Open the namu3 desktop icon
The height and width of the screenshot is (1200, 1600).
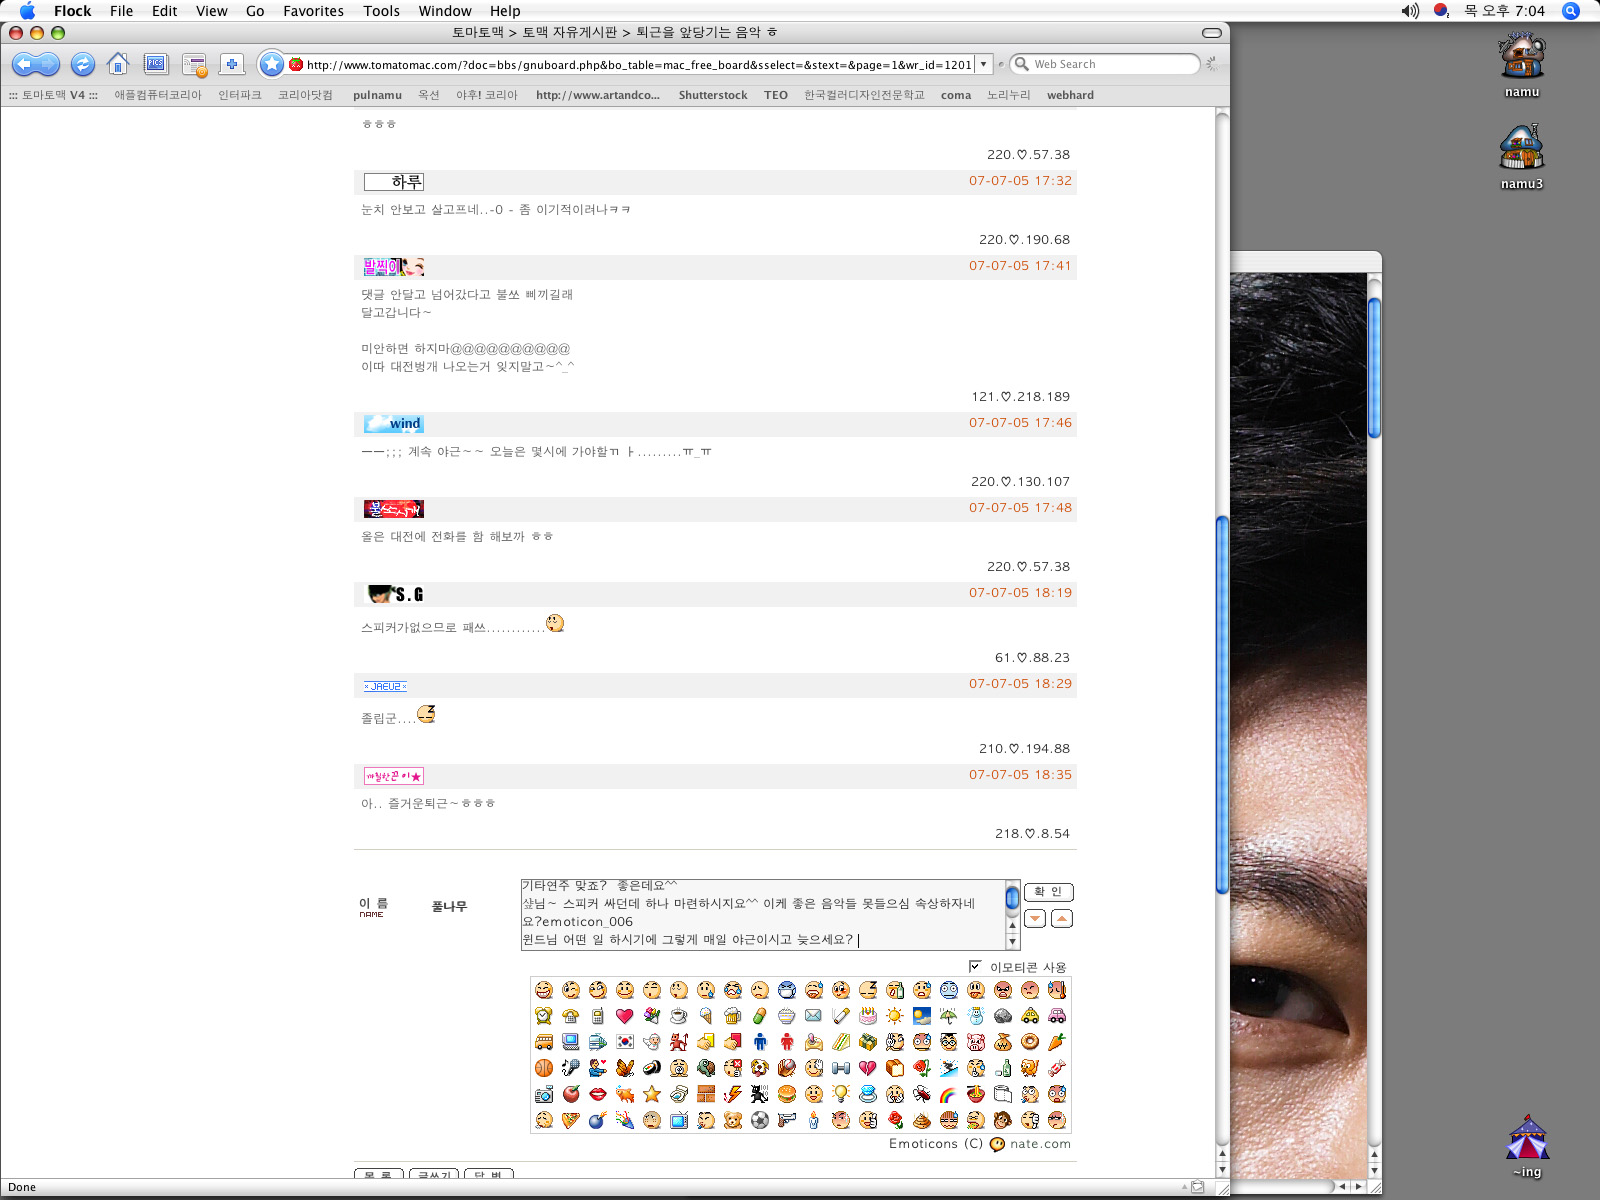coord(1521,150)
